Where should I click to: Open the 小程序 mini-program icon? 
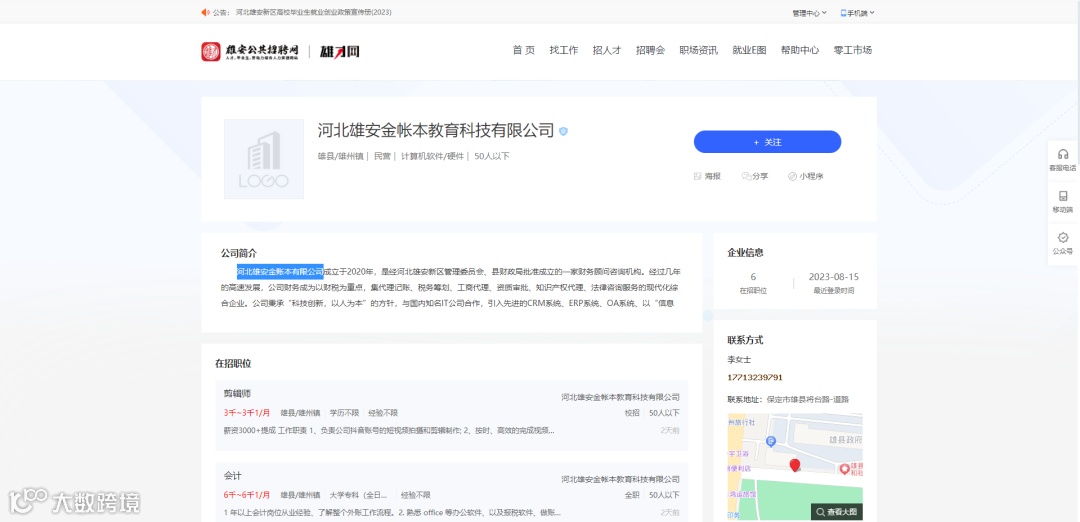click(792, 176)
